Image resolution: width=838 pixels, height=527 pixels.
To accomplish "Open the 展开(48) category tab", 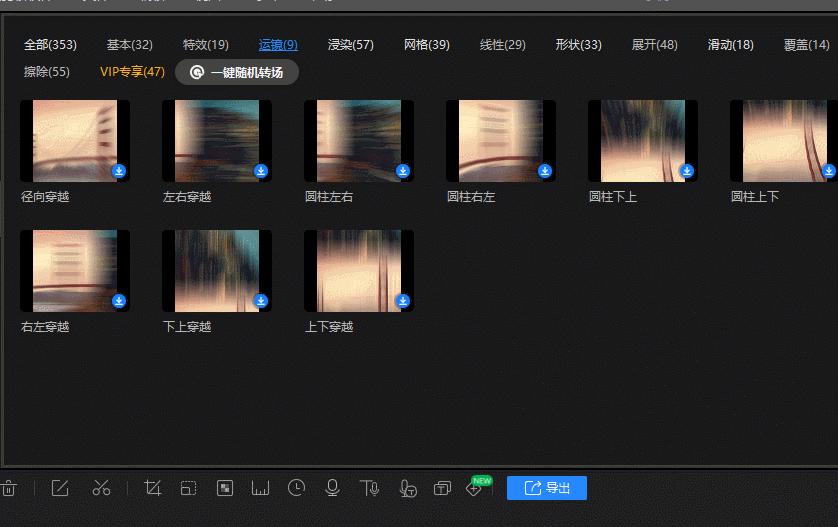I will pos(655,44).
